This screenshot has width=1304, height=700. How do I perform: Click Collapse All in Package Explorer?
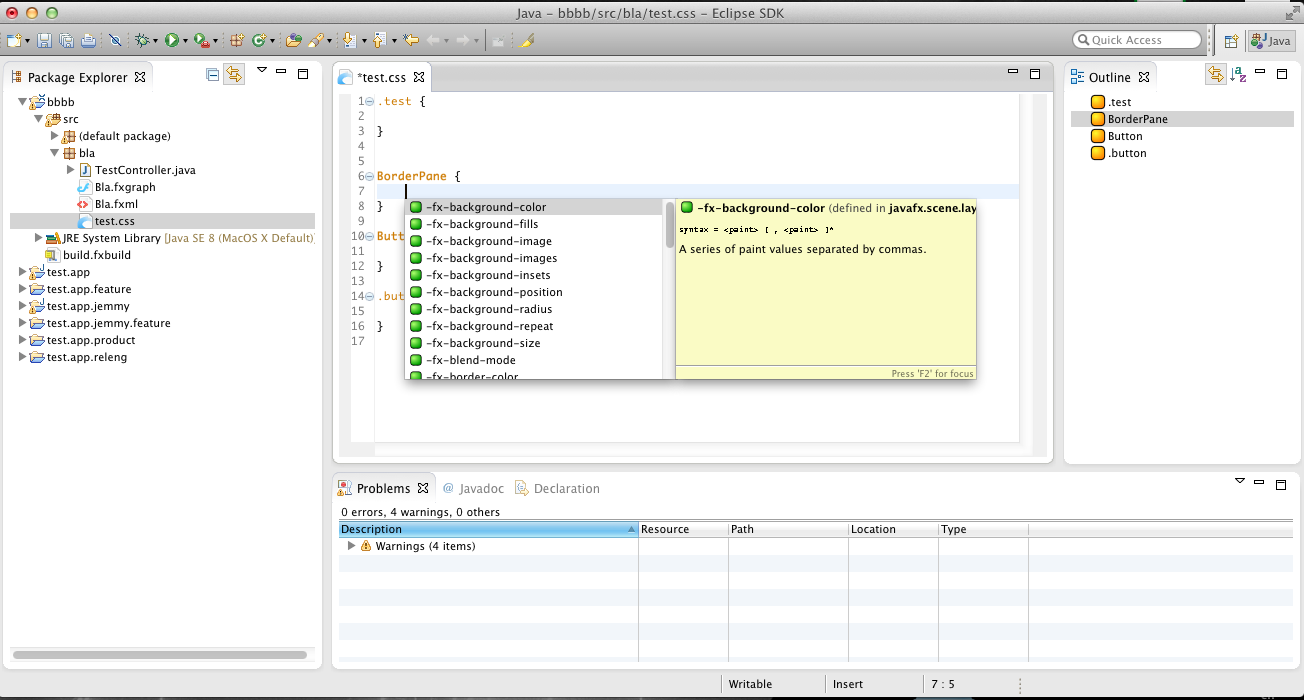coord(212,74)
